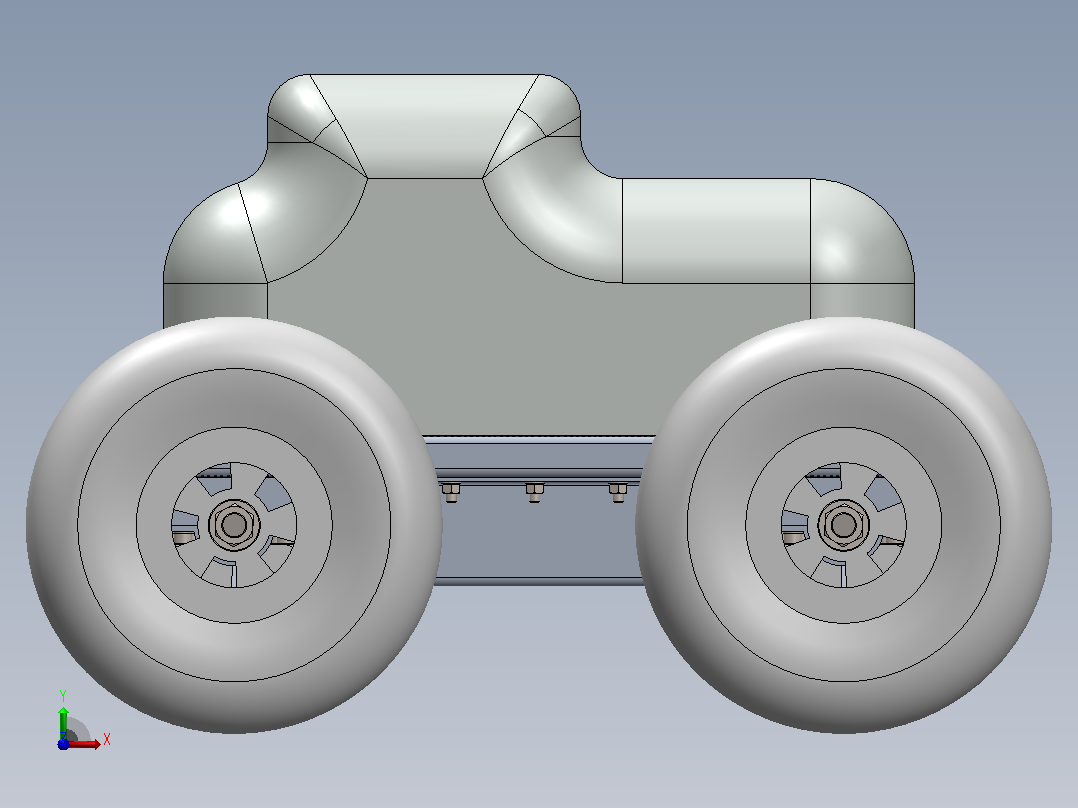The height and width of the screenshot is (808, 1078).
Task: Click the gray XY plane arc on triad
Action: tap(78, 730)
